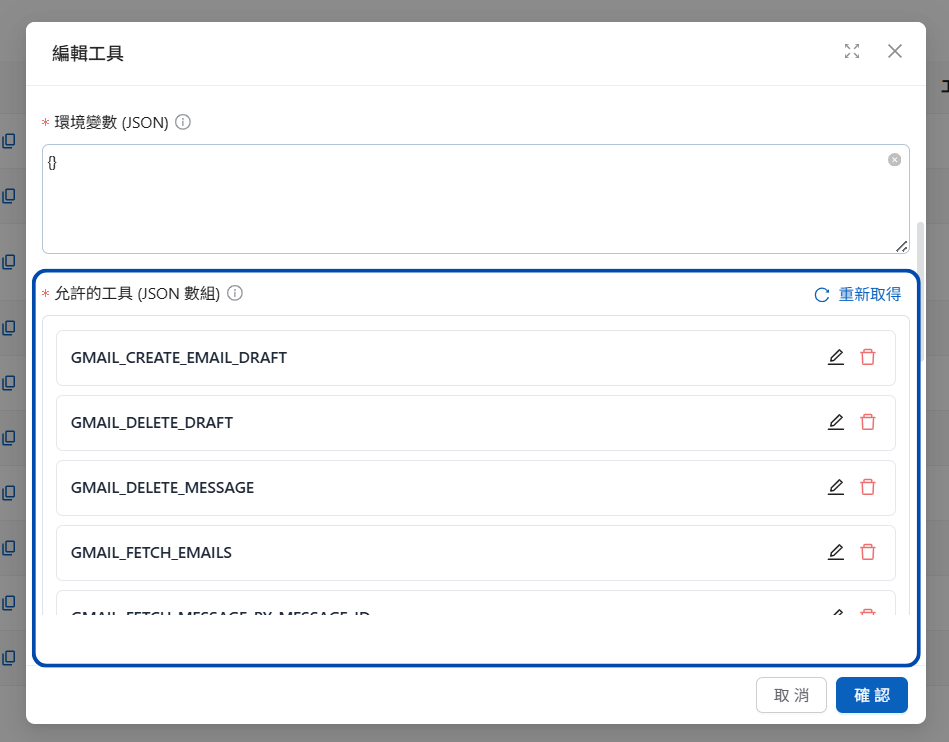The width and height of the screenshot is (949, 742).
Task: Click edit pencil for GMAIL_DELETE_MESSAGE
Action: (836, 487)
